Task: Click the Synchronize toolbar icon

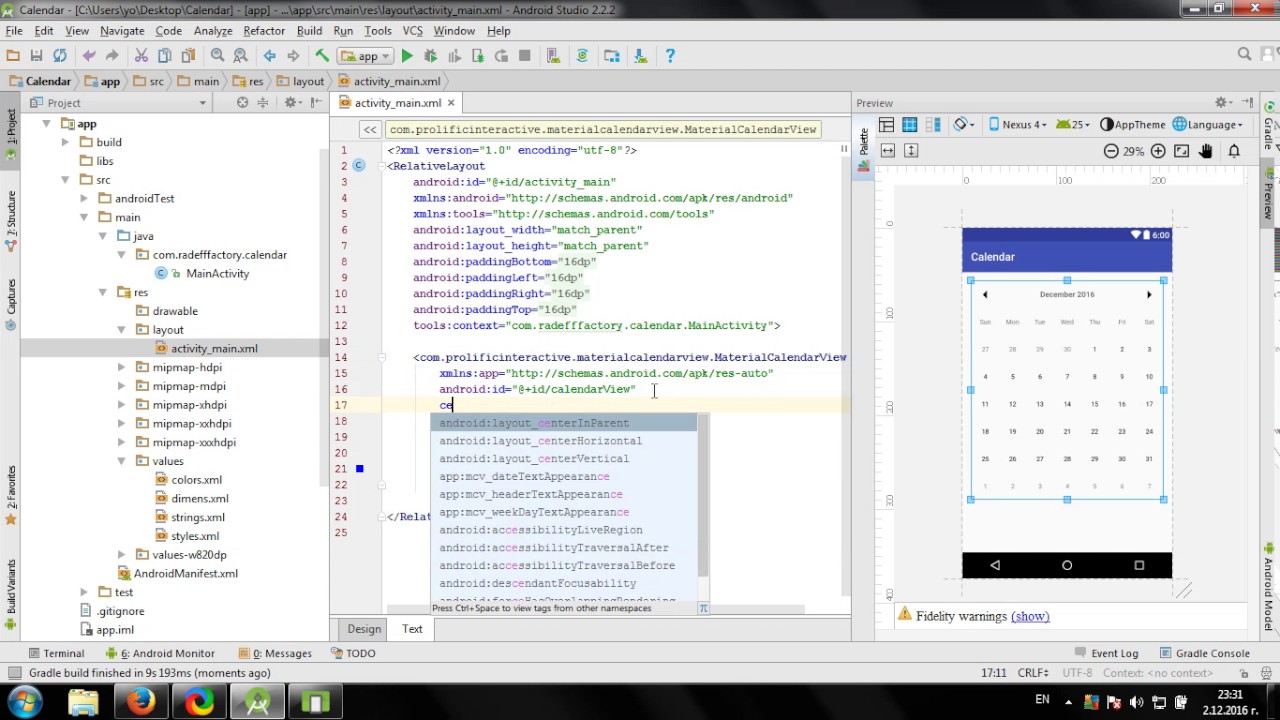Action: [60, 56]
